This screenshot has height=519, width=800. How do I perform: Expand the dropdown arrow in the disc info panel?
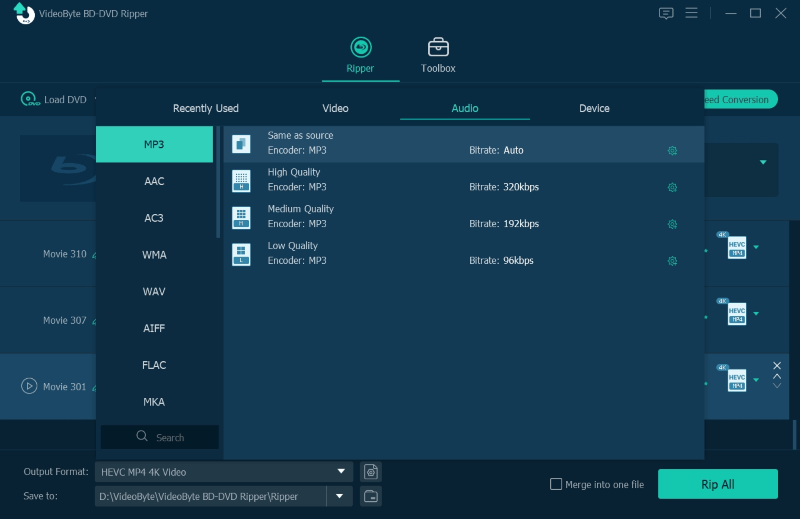[763, 162]
